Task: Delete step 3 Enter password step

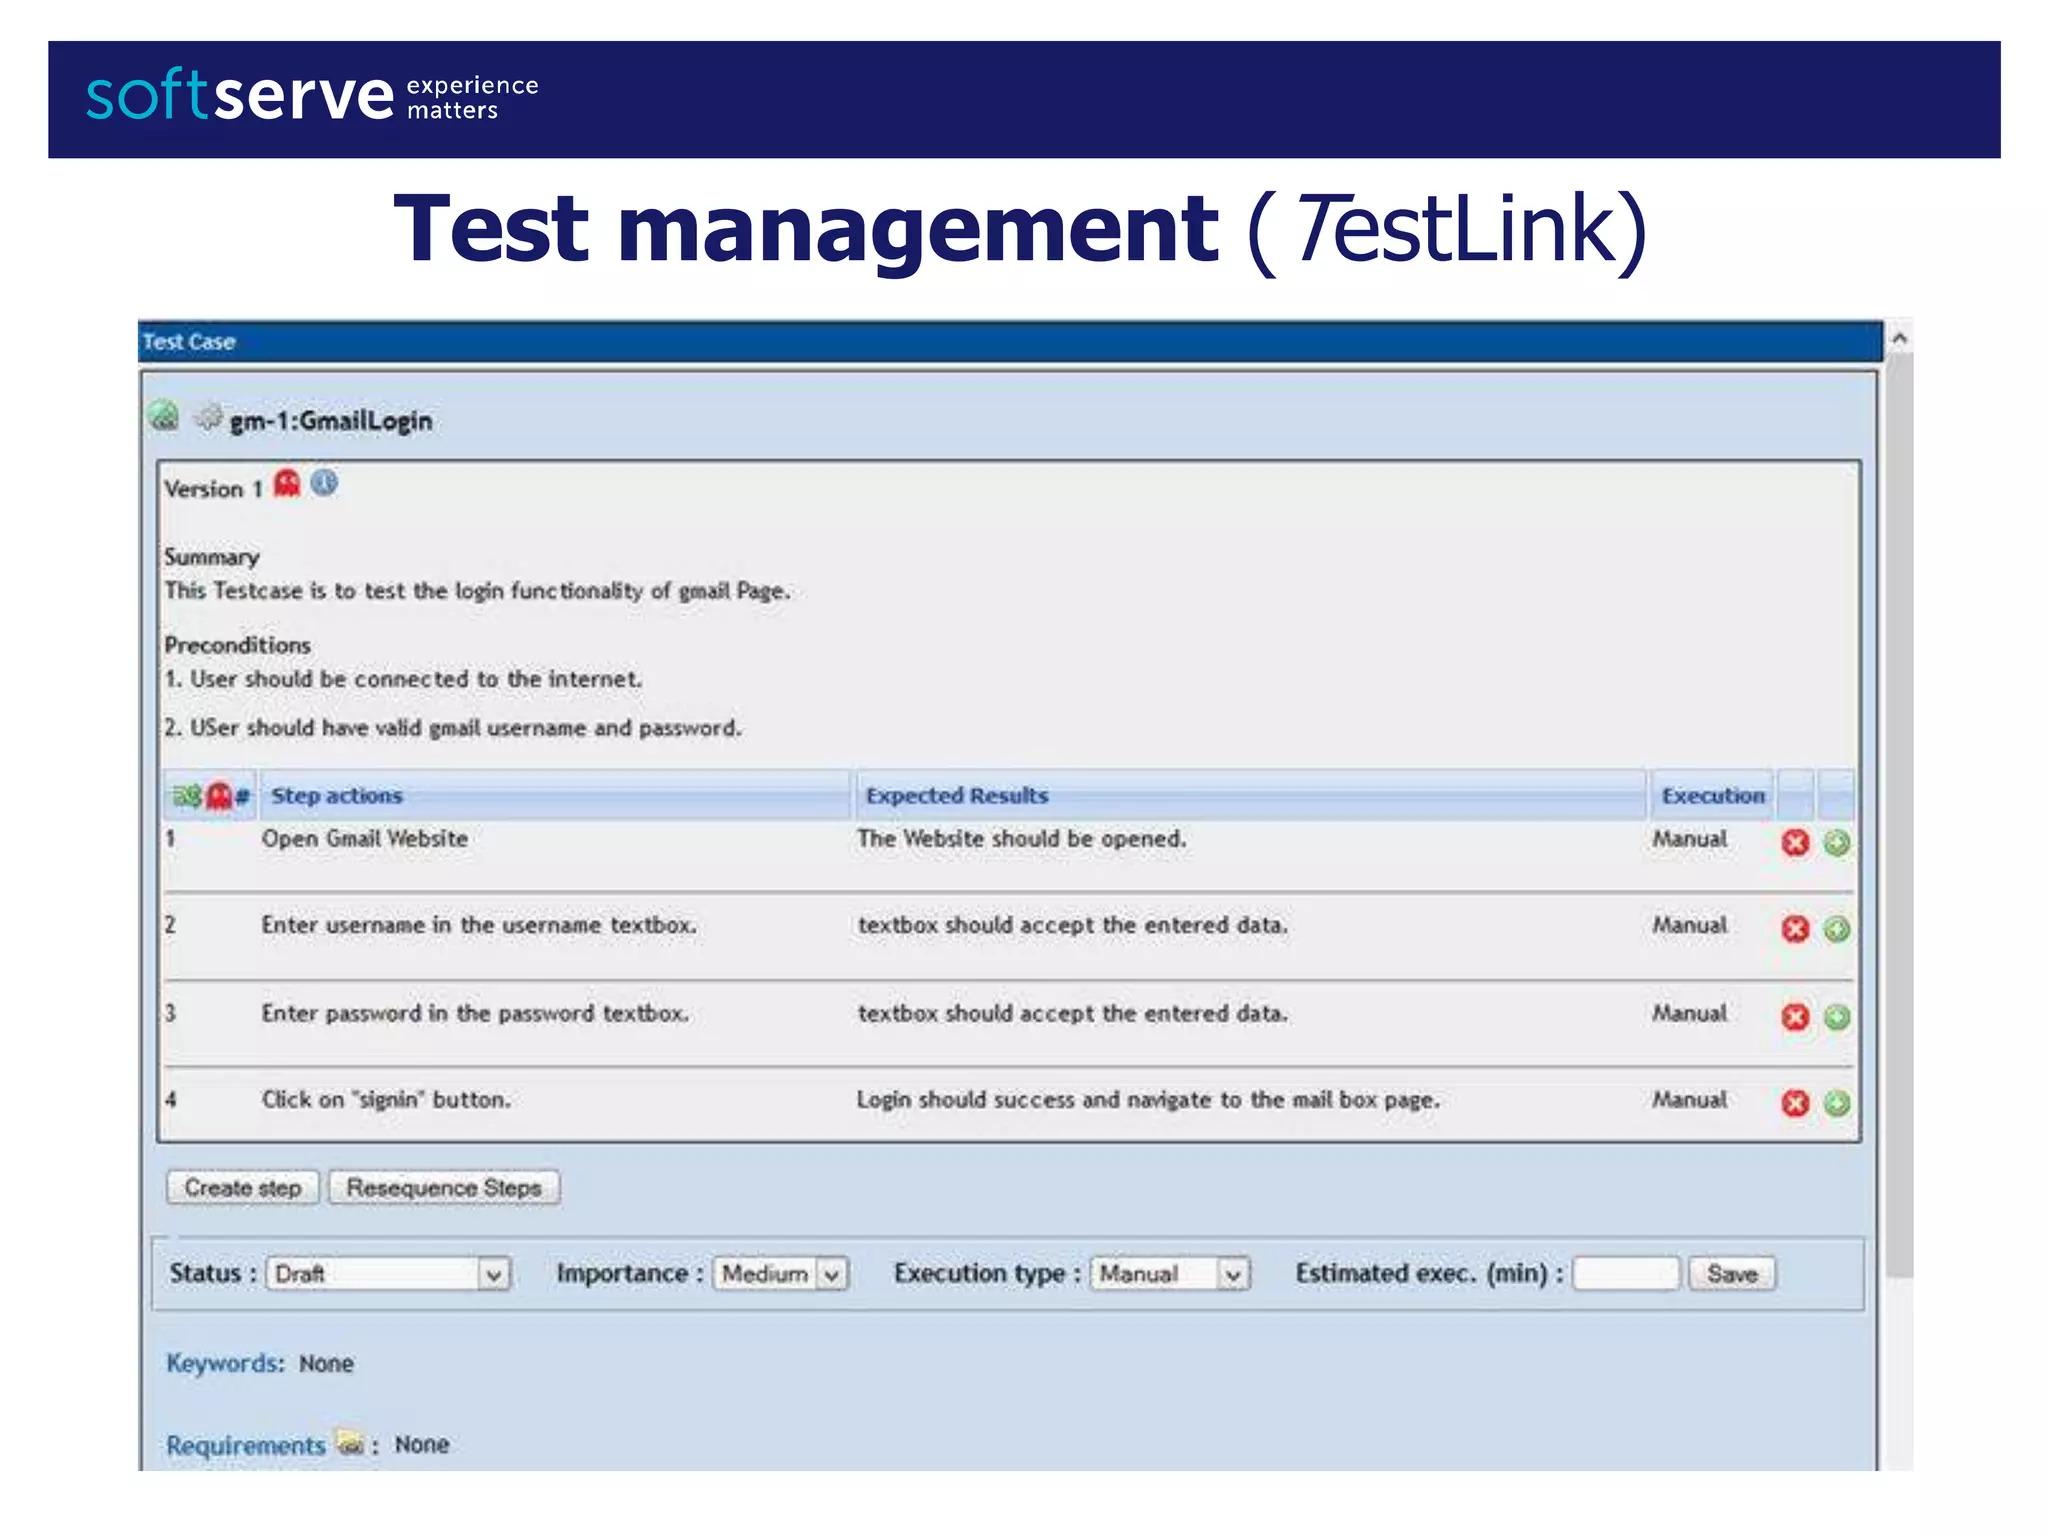Action: coord(1796,1017)
